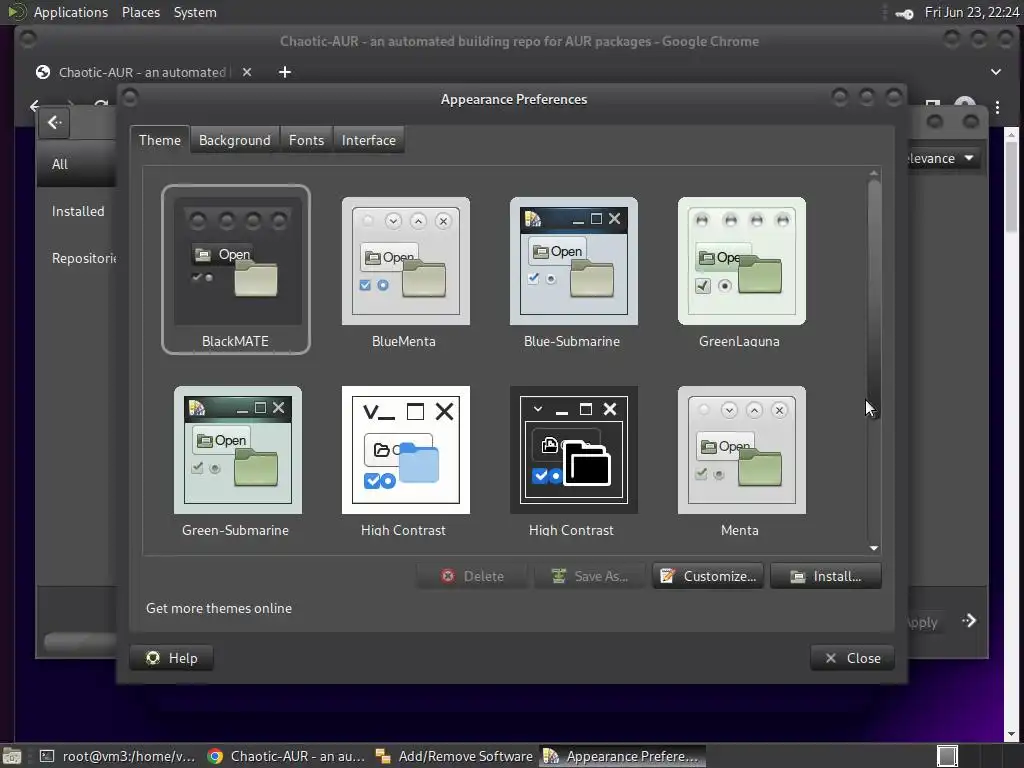
Task: Switch to the Background tab
Action: point(234,140)
